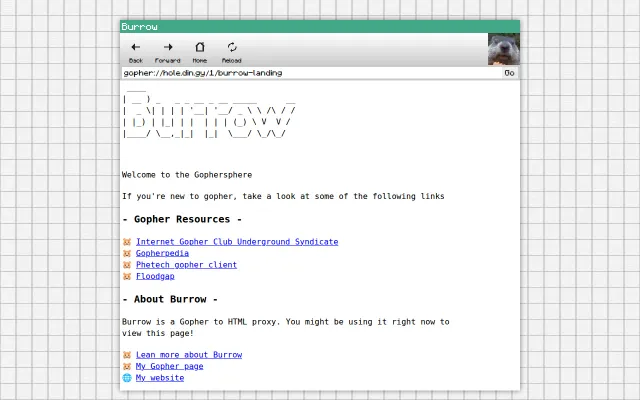Click gopher icon beside Floodgap
The width and height of the screenshot is (640, 400).
coord(127,276)
